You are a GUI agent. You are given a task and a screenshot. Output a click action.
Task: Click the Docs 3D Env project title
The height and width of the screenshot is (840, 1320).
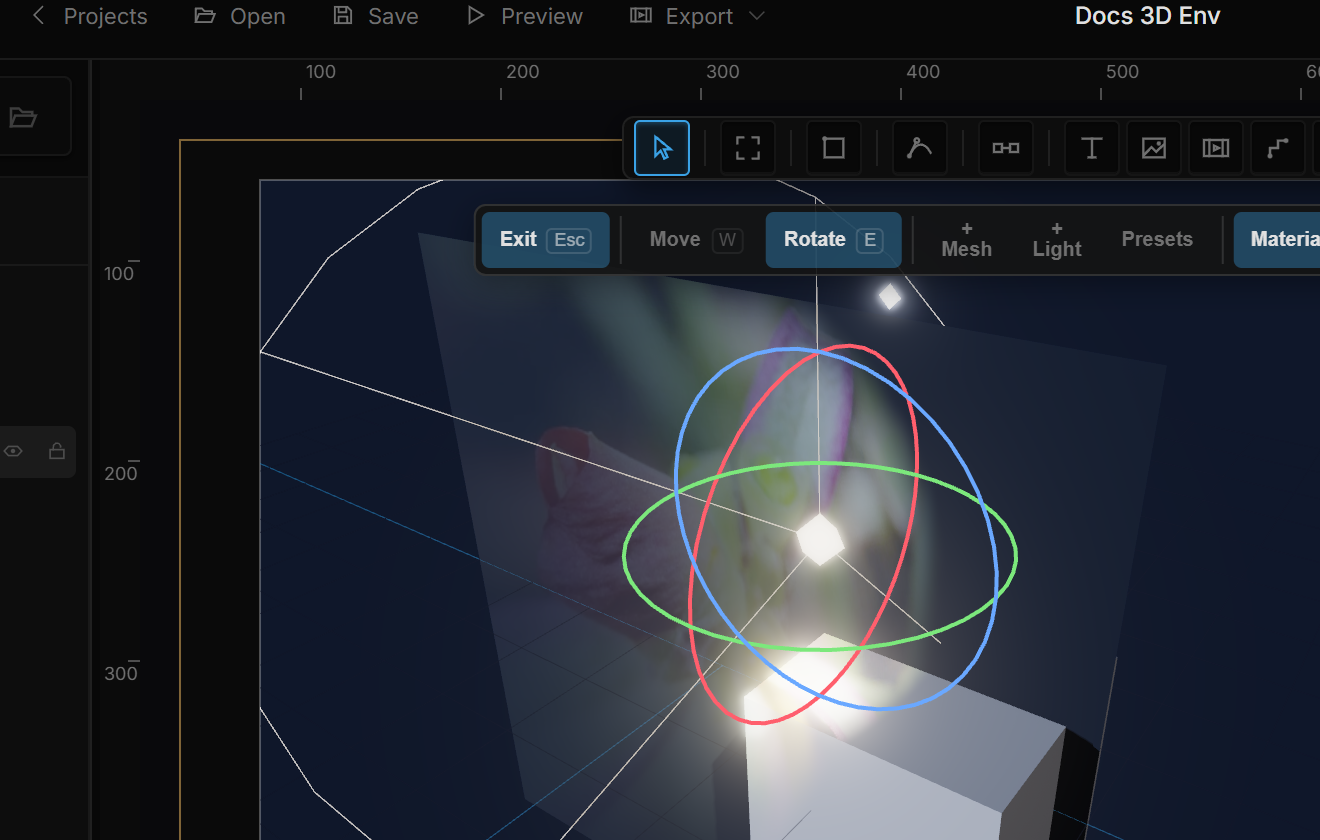1147,16
